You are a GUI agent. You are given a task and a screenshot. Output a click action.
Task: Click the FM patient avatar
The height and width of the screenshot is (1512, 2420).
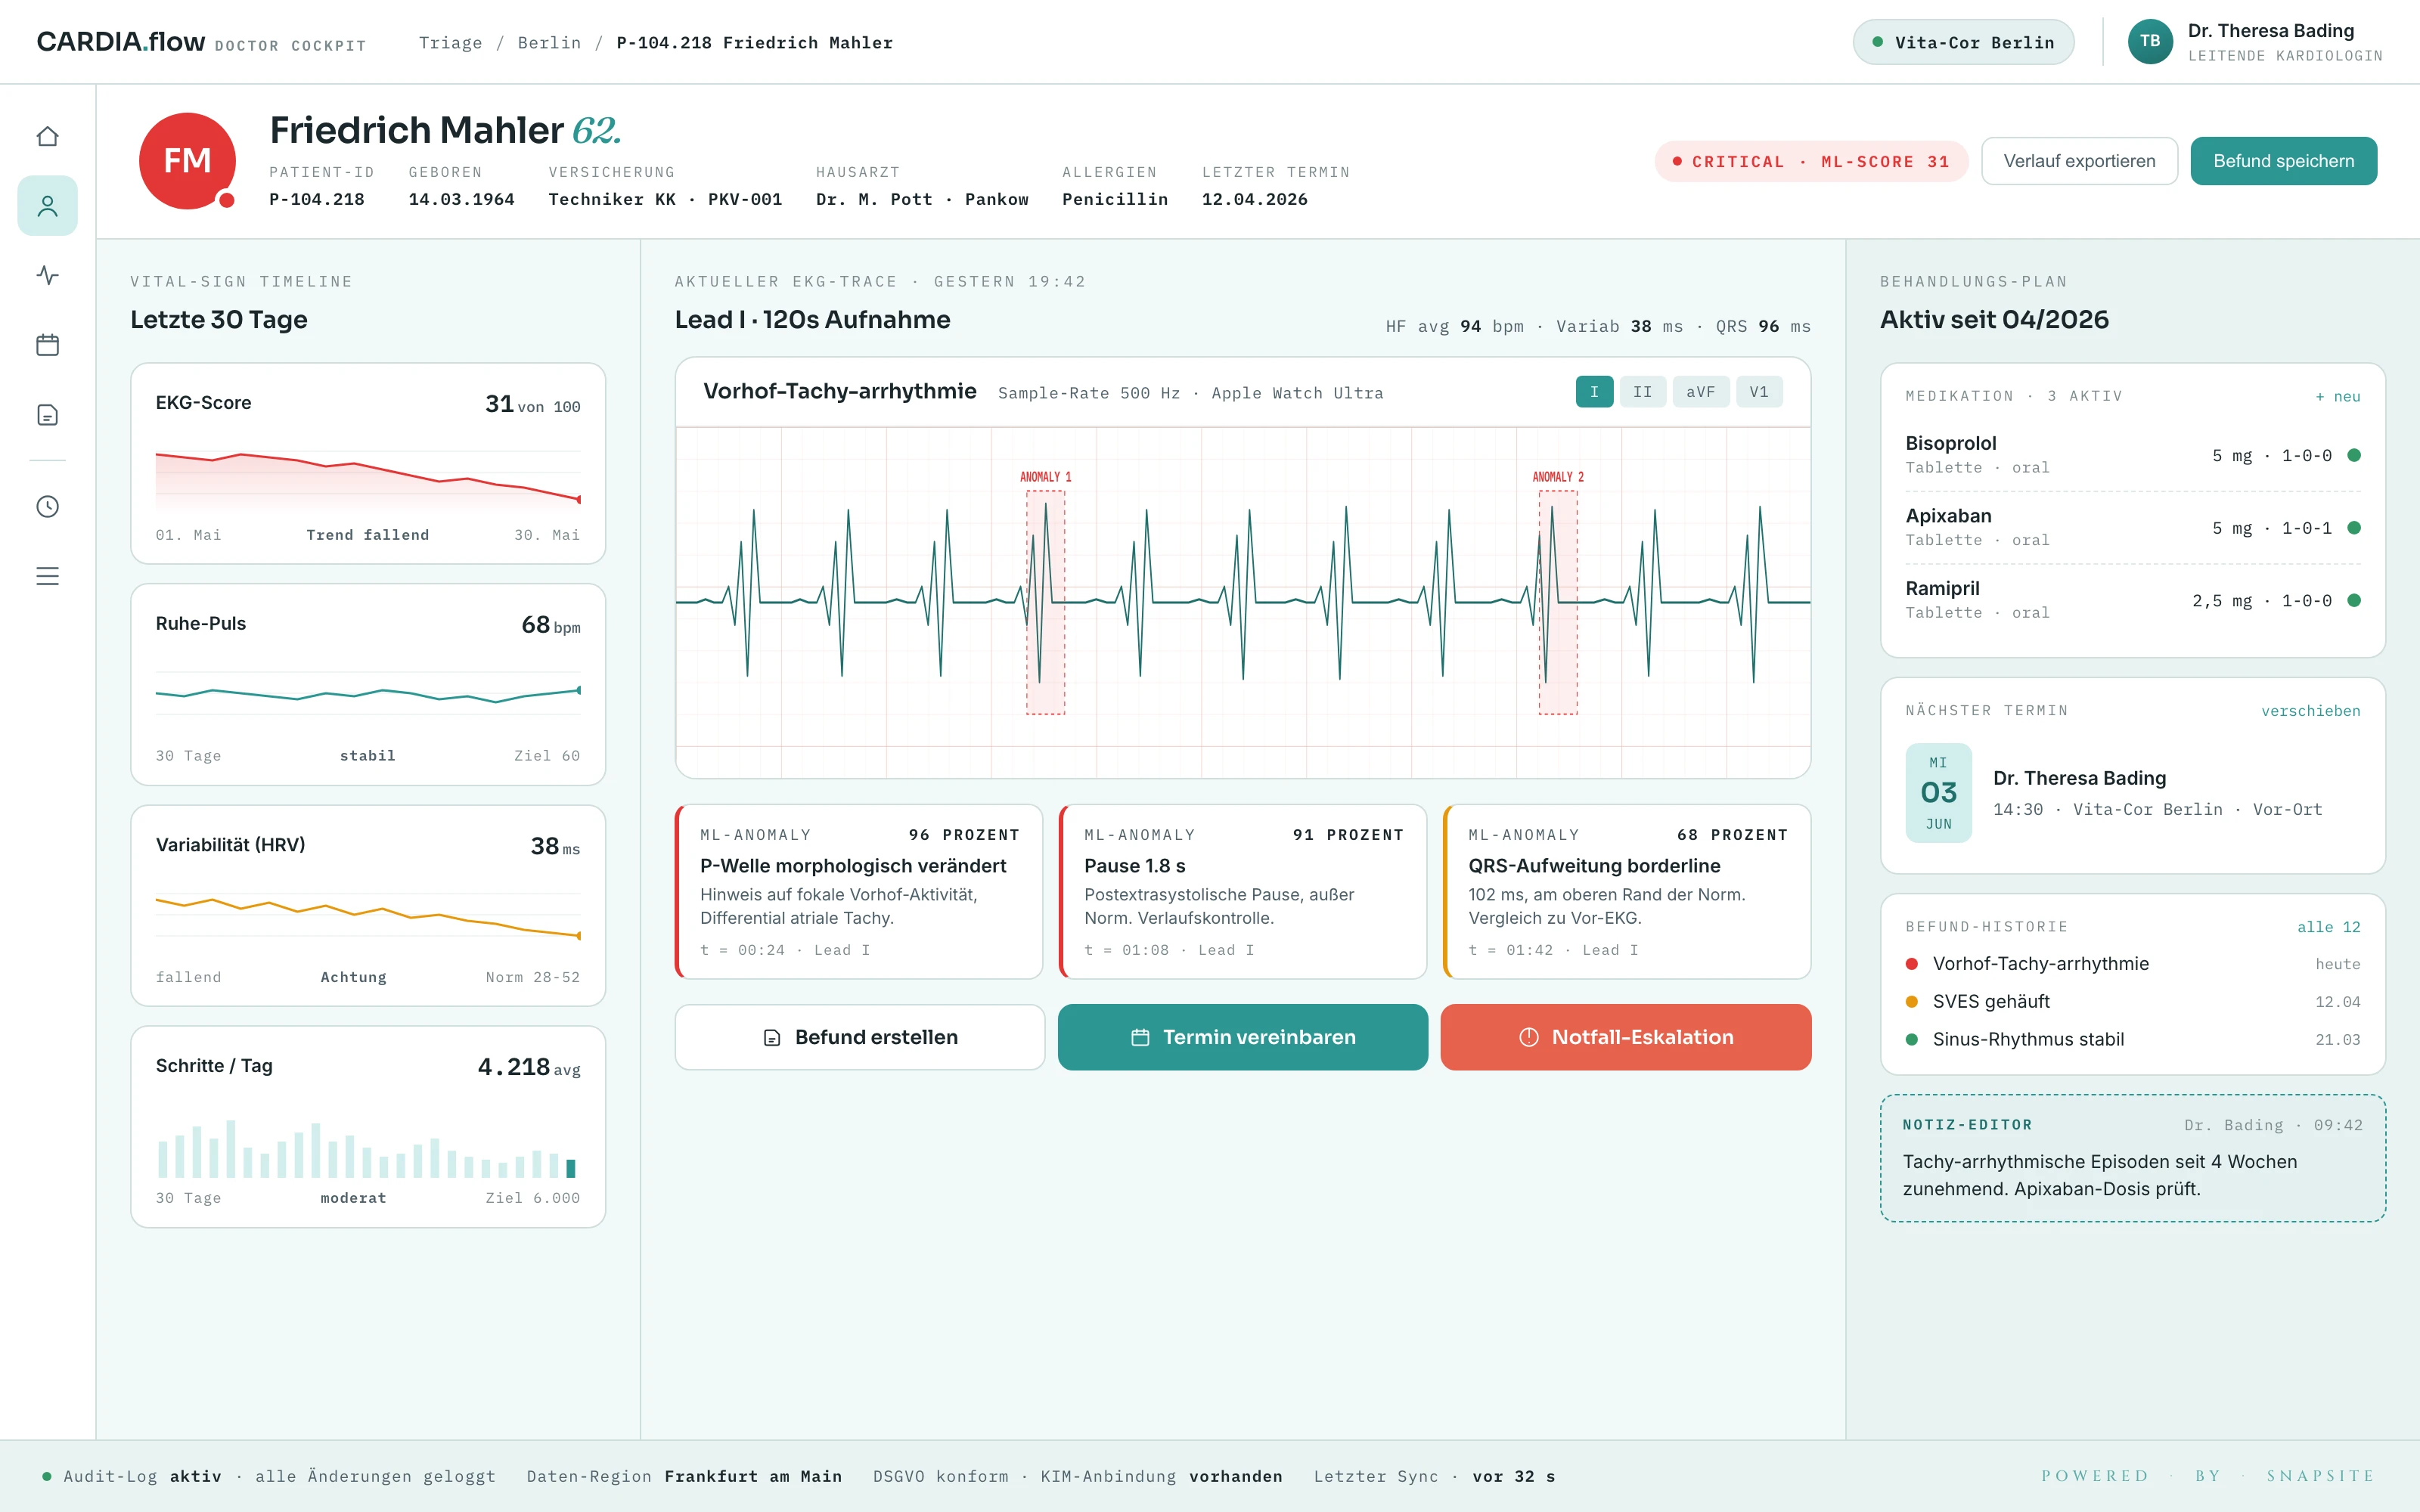tap(187, 161)
